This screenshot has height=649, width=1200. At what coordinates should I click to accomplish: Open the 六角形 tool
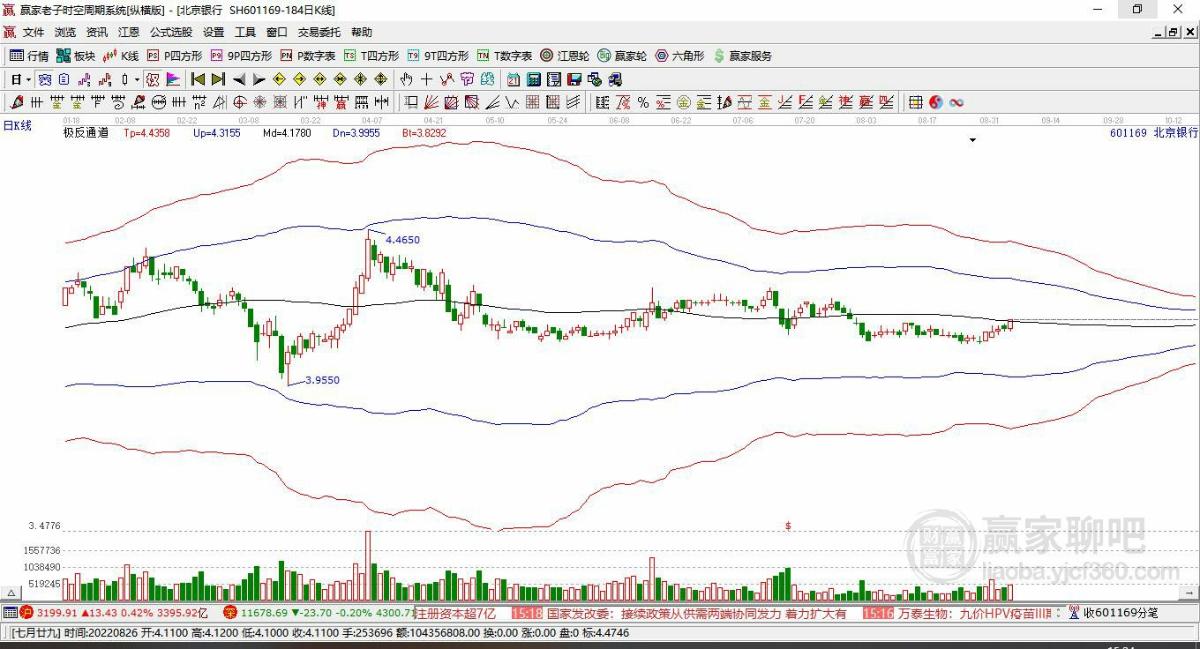pyautogui.click(x=679, y=56)
